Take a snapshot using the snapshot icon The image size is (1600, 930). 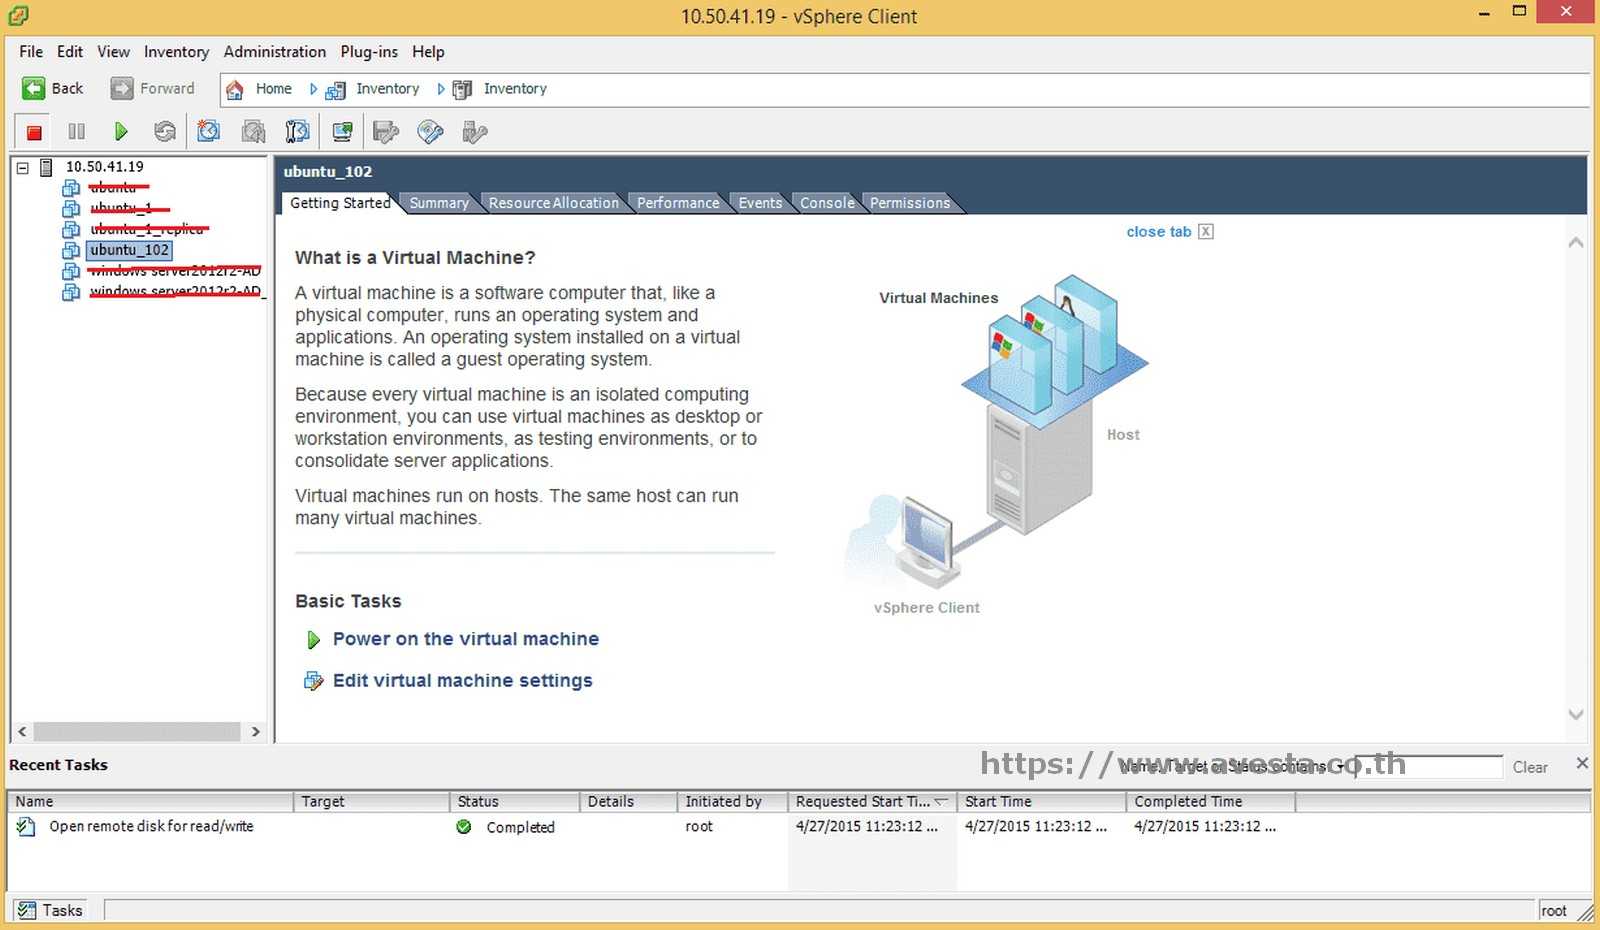pos(208,131)
